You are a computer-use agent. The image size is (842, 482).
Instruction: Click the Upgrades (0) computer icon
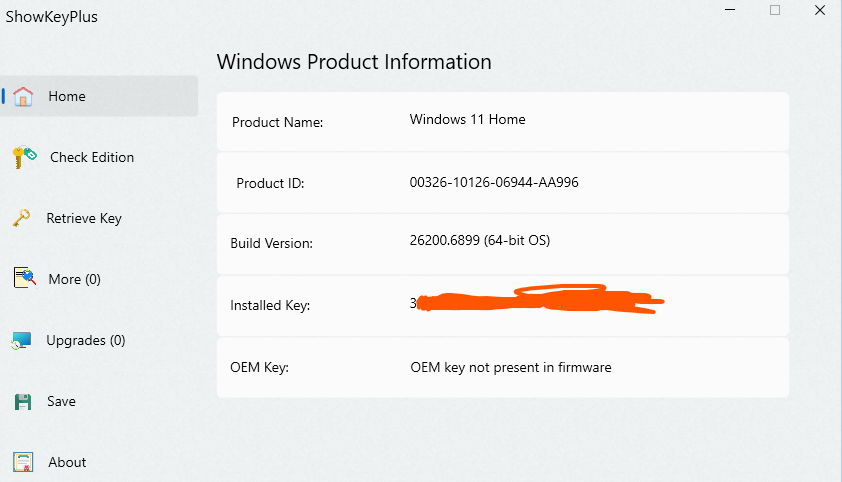22,341
